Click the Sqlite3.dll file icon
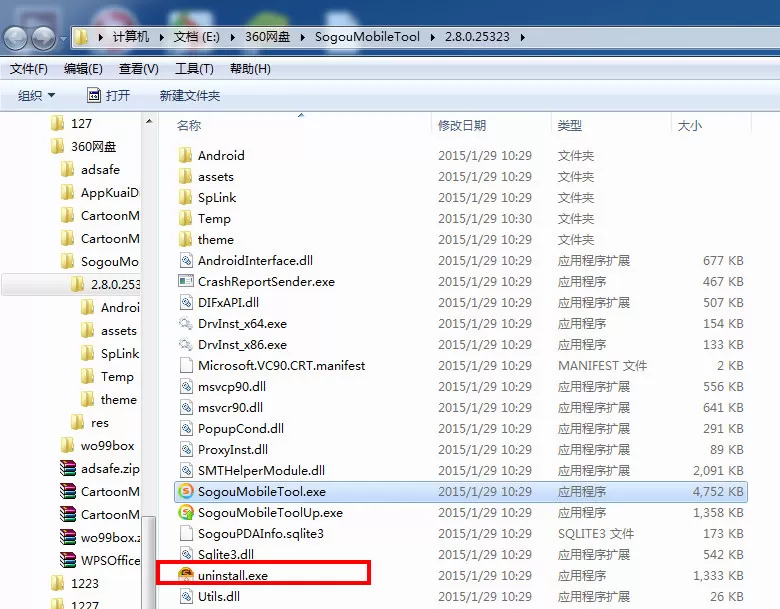 (x=186, y=554)
